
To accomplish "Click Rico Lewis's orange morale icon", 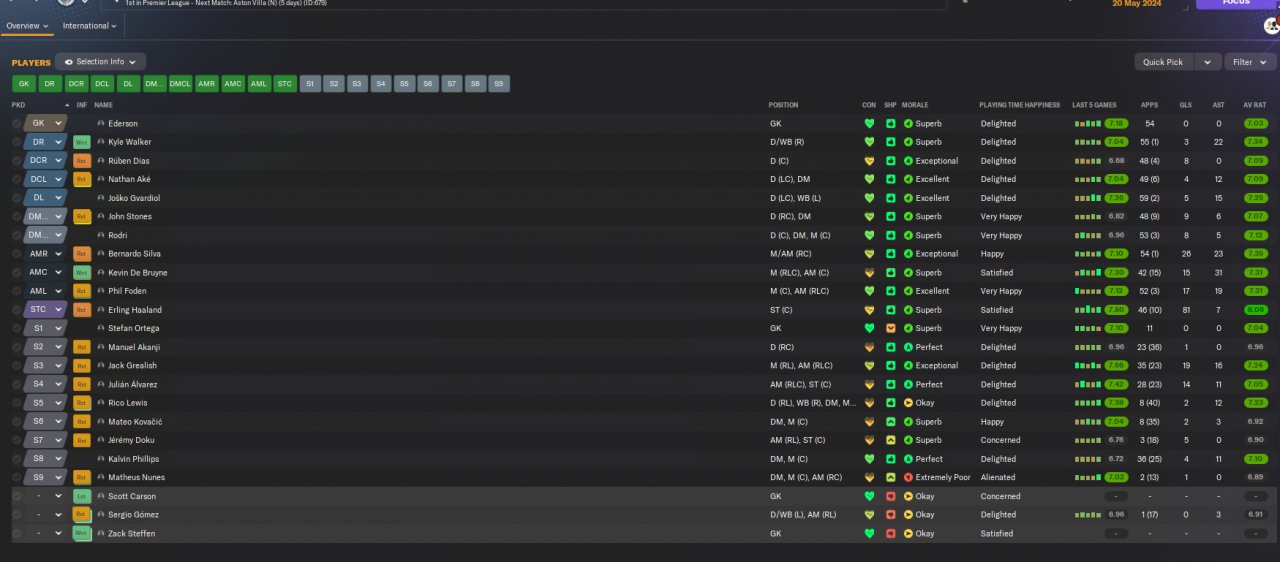I will 908,403.
